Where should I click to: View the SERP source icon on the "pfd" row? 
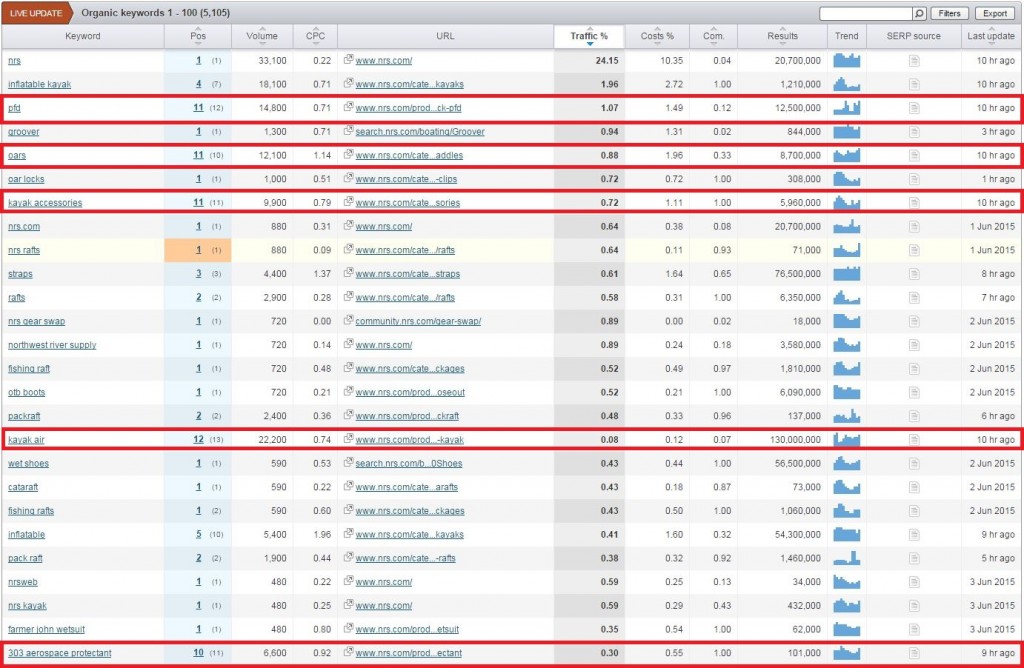[913, 108]
